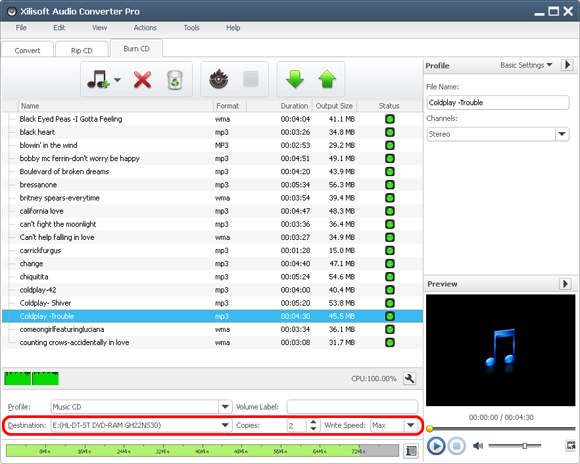This screenshot has height=464, width=580.
Task: Click green status icon for coldplay-42 row
Action: point(390,290)
